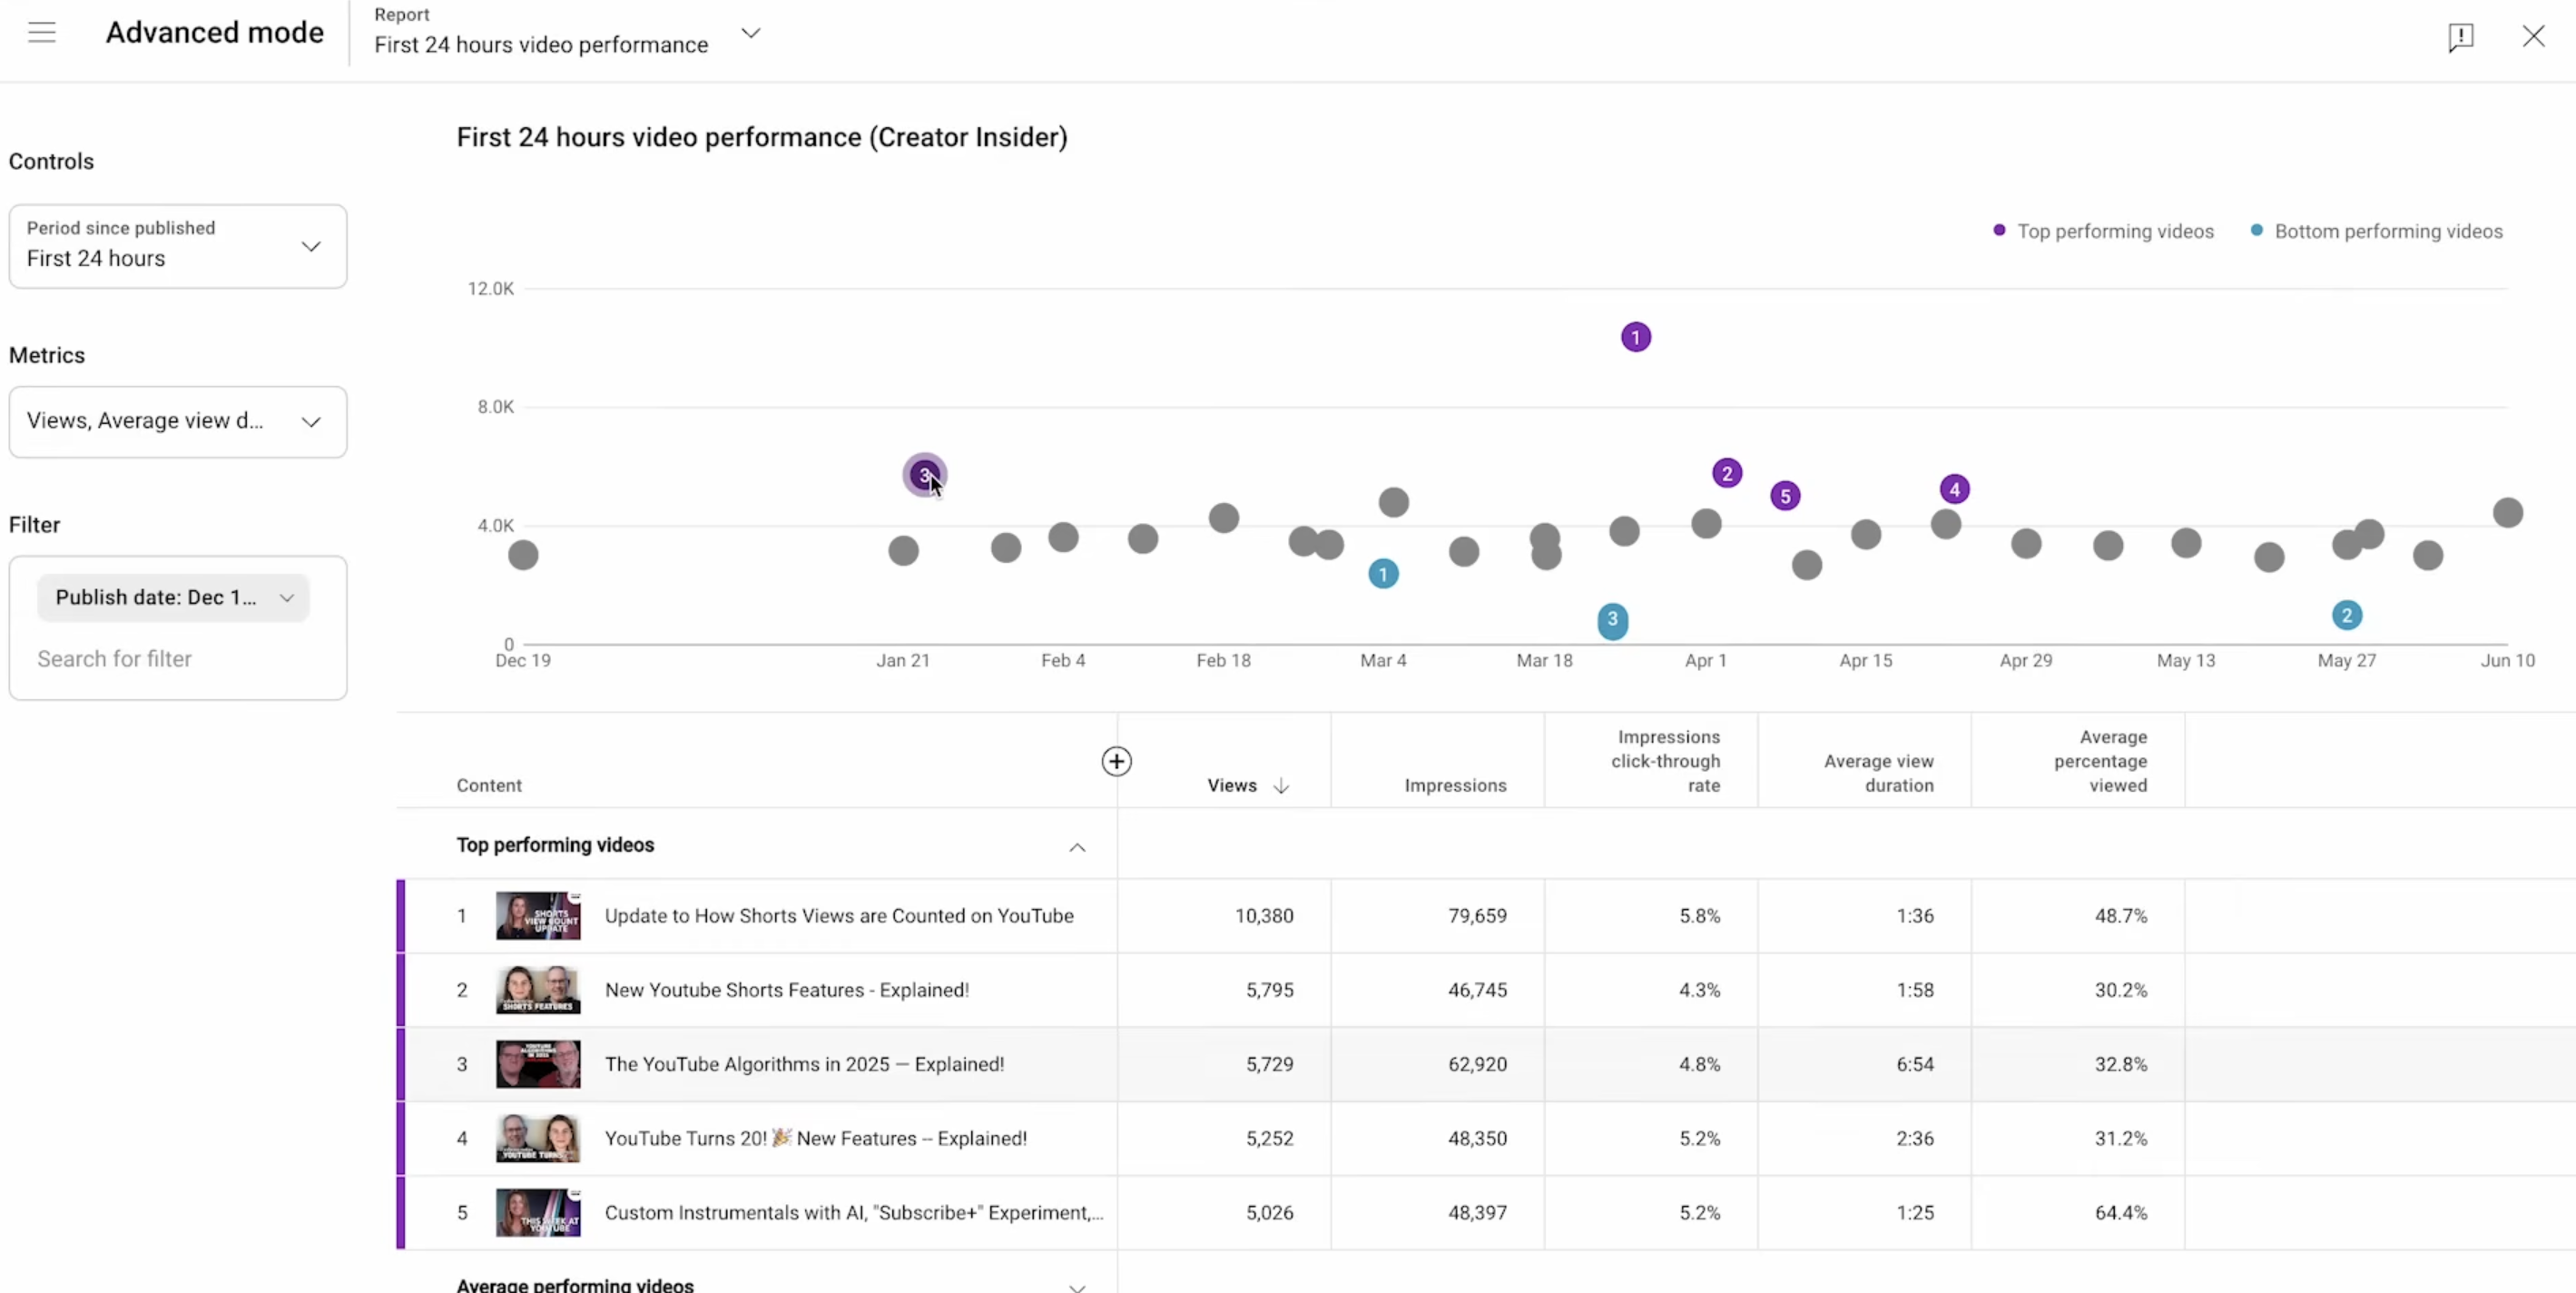Sort by Views using the down arrow
The height and width of the screenshot is (1293, 2576).
pyautogui.click(x=1281, y=786)
